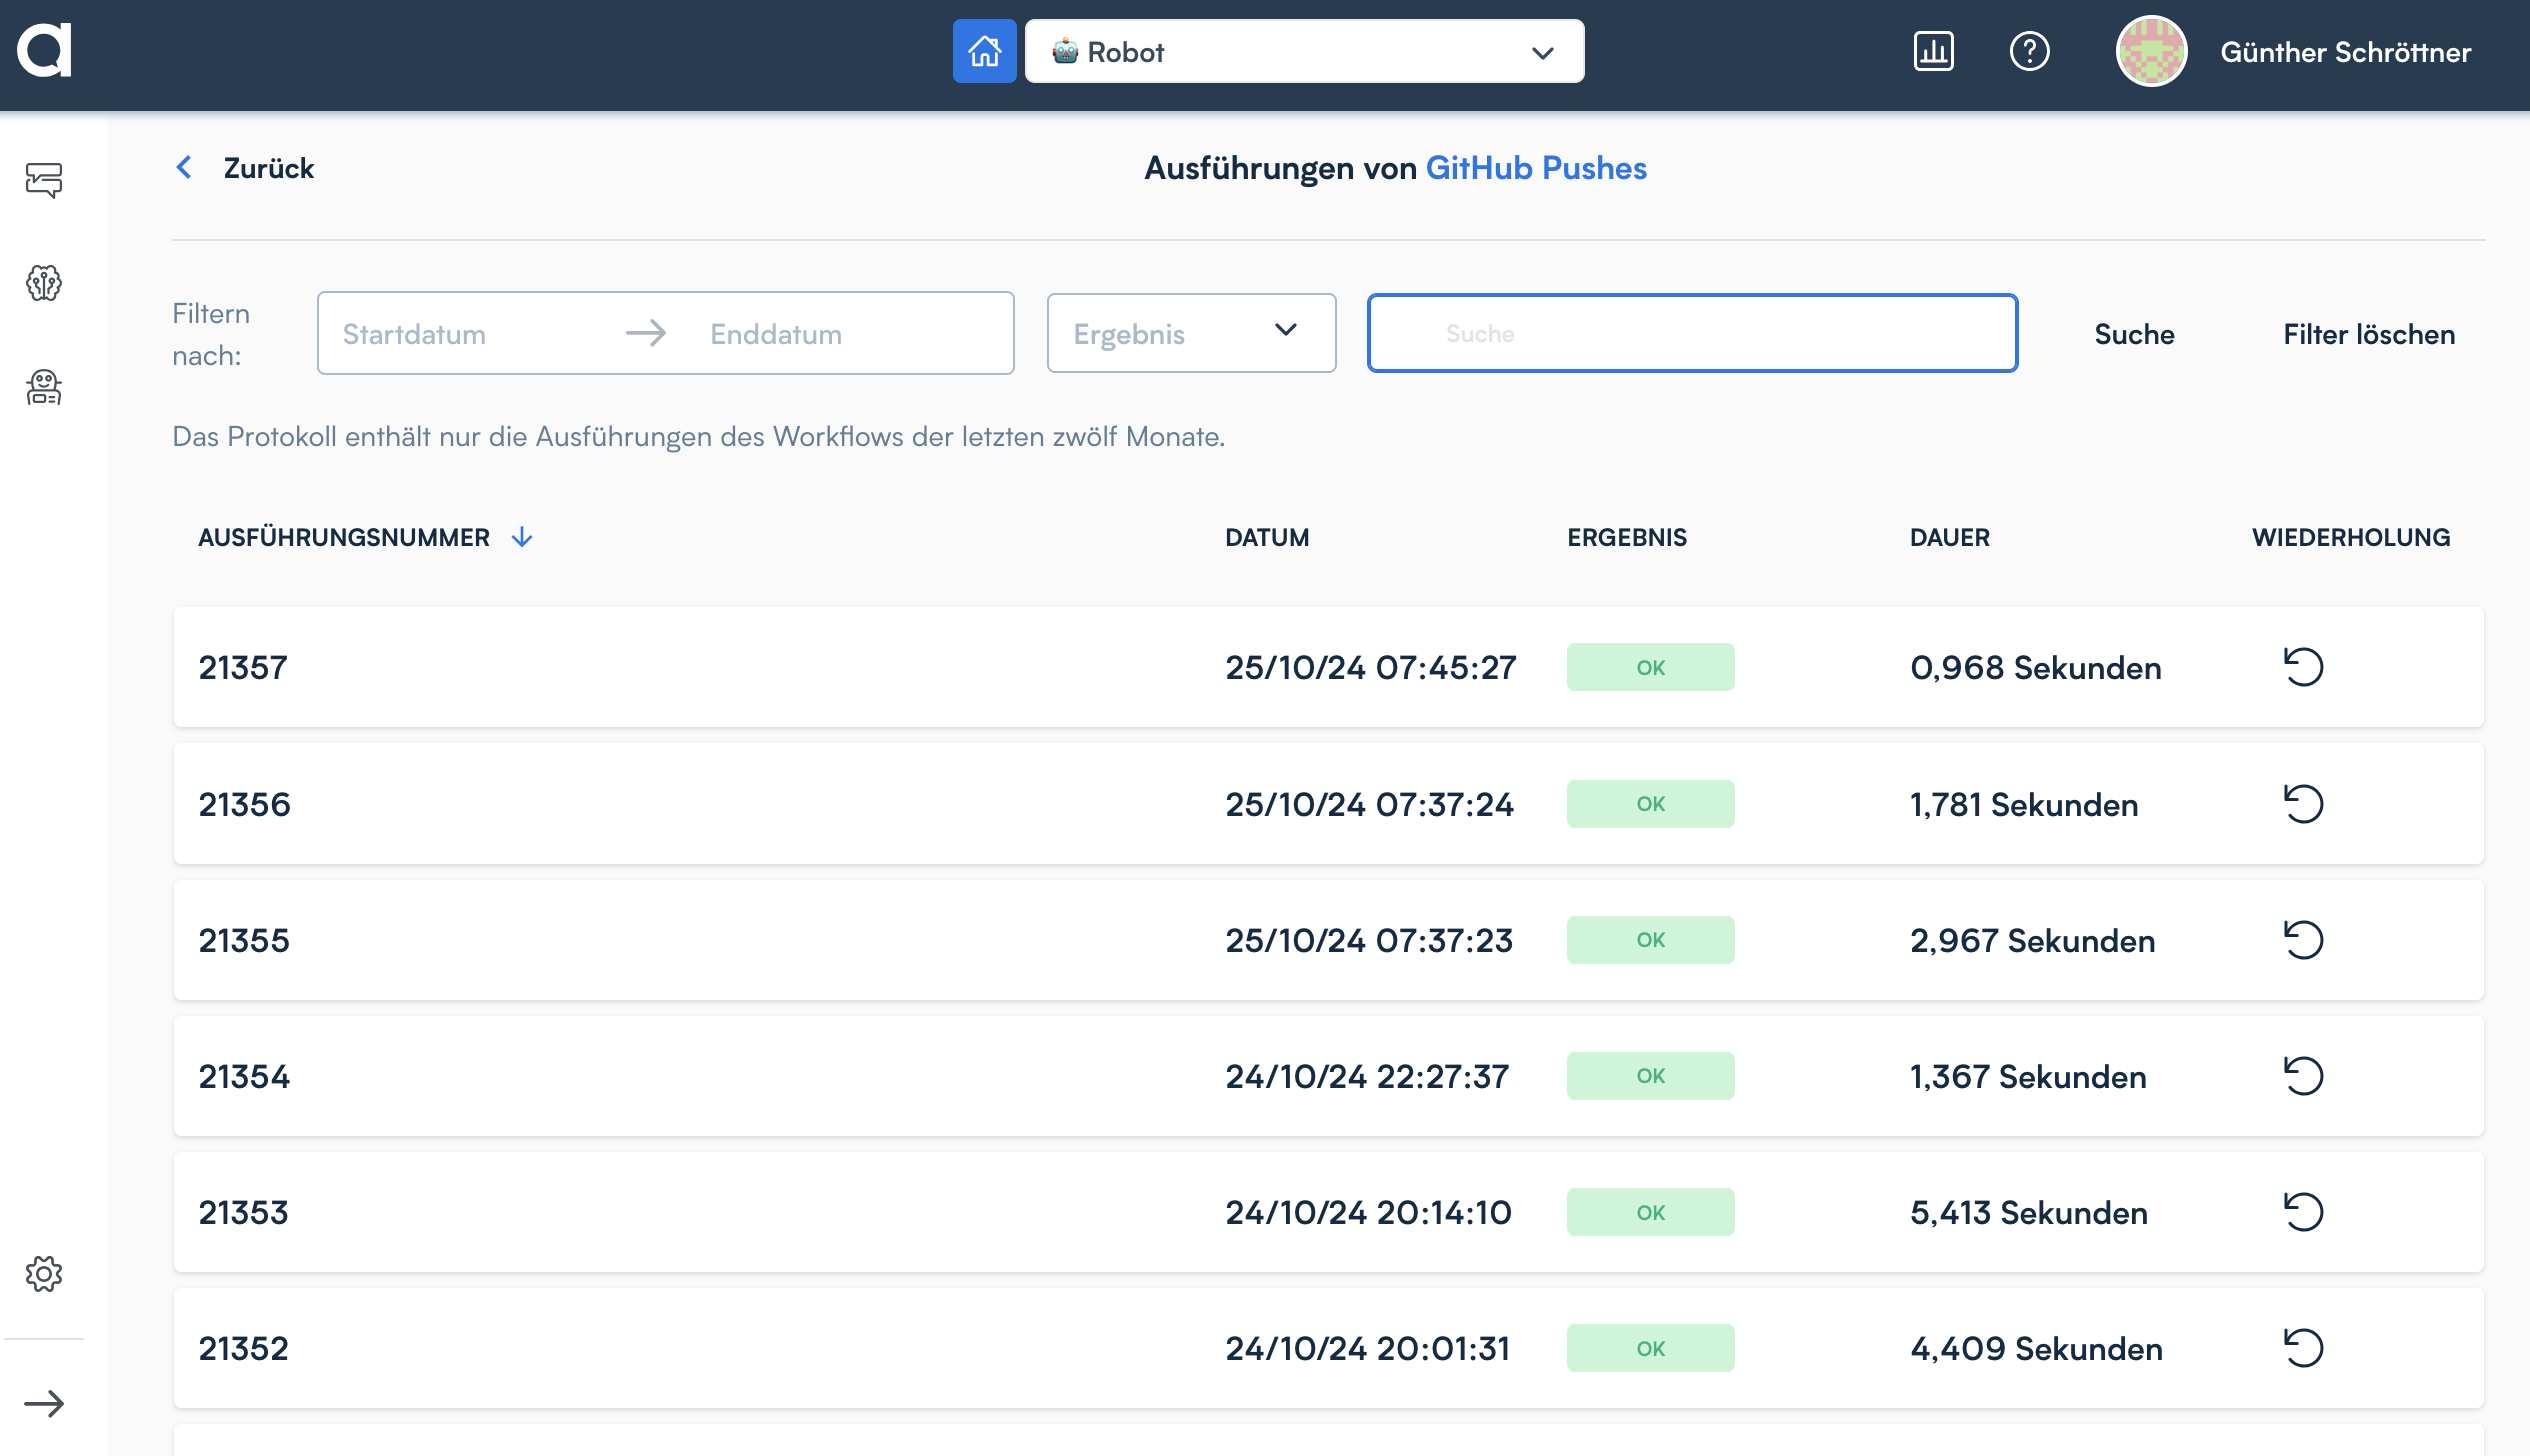Open the robot icon in sidebar
This screenshot has height=1456, width=2530.
(44, 387)
